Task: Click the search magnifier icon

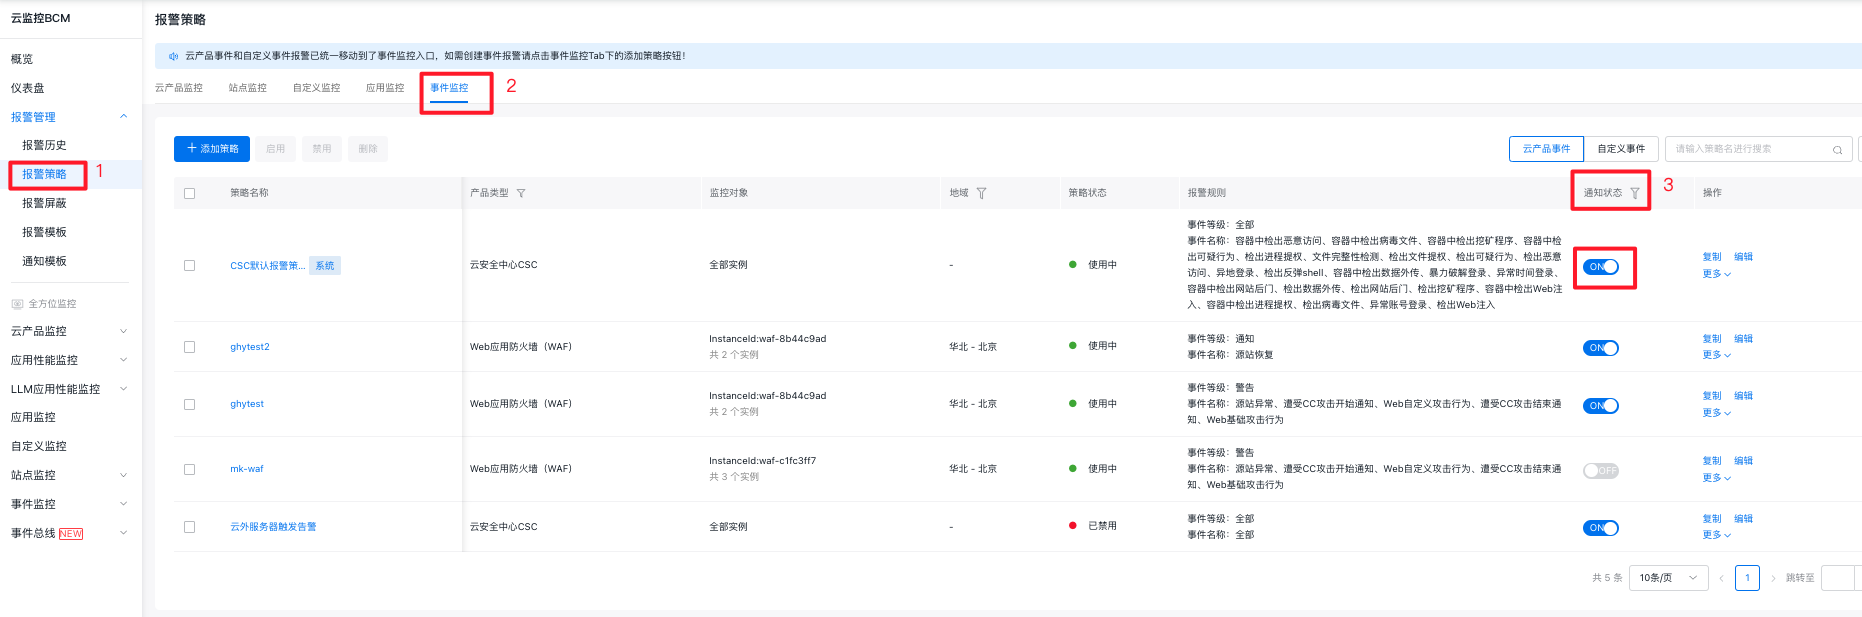Action: click(x=1837, y=150)
